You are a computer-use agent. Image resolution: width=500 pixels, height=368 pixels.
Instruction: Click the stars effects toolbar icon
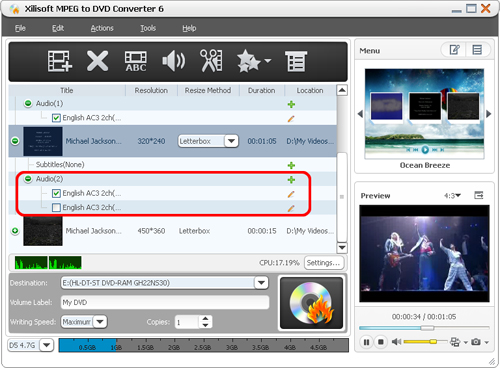[249, 61]
